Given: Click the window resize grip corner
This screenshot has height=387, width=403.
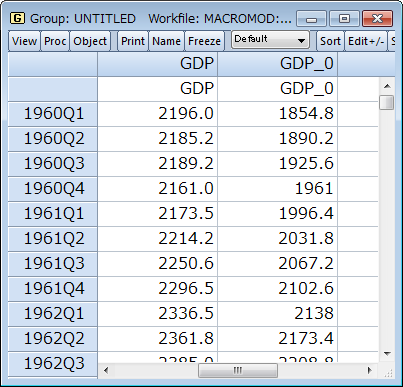Looking at the screenshot, I should pos(388,374).
